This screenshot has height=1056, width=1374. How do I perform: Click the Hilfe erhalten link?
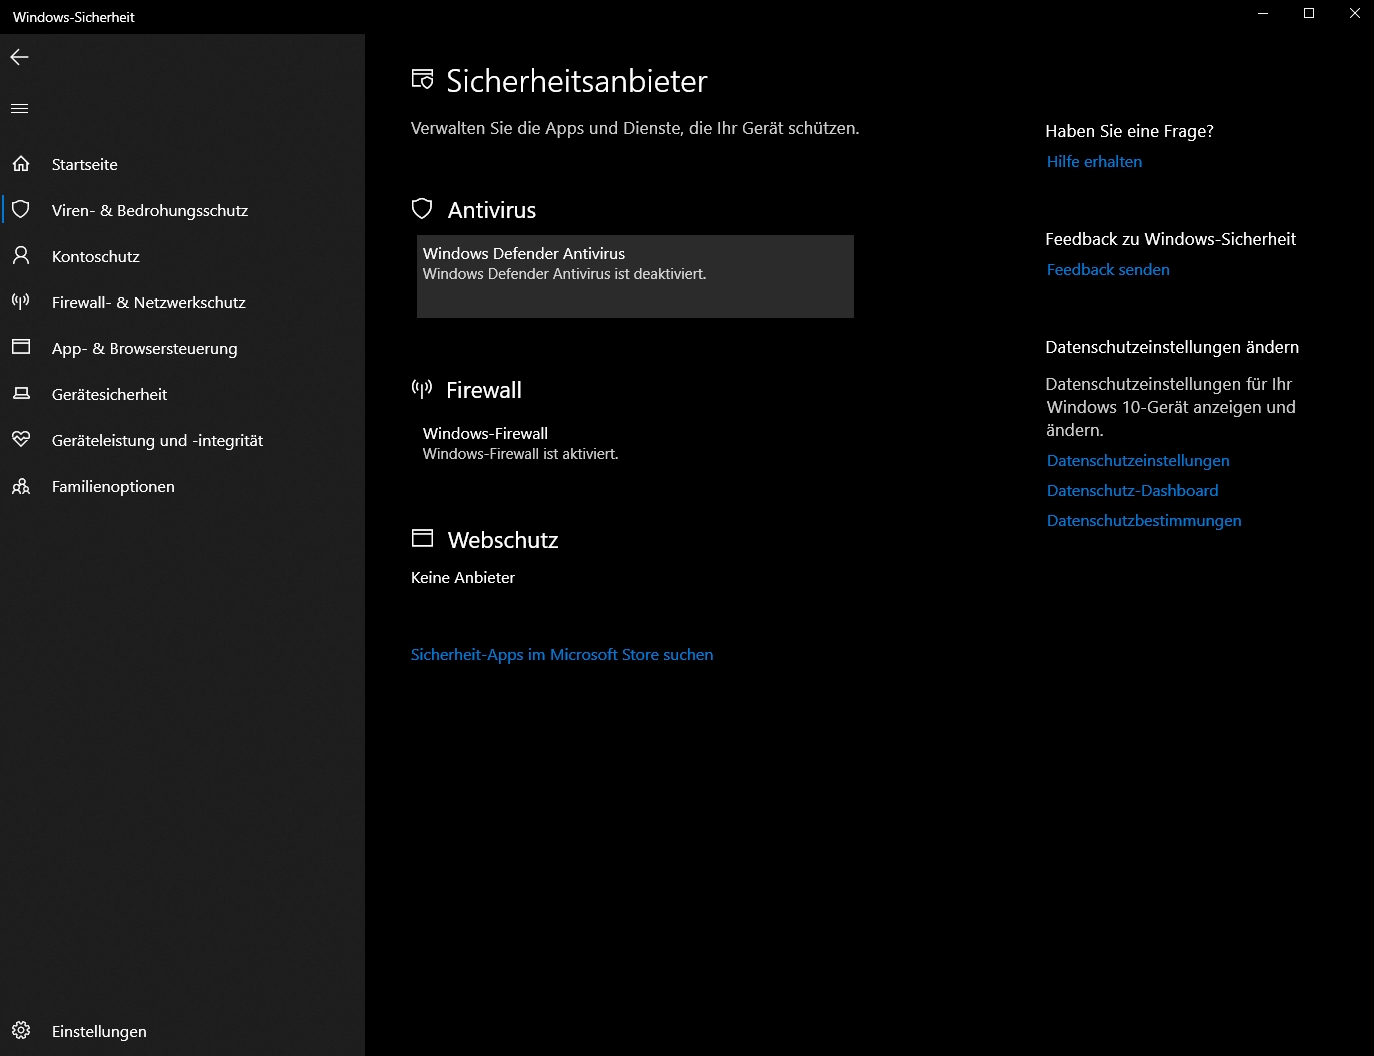click(x=1094, y=161)
